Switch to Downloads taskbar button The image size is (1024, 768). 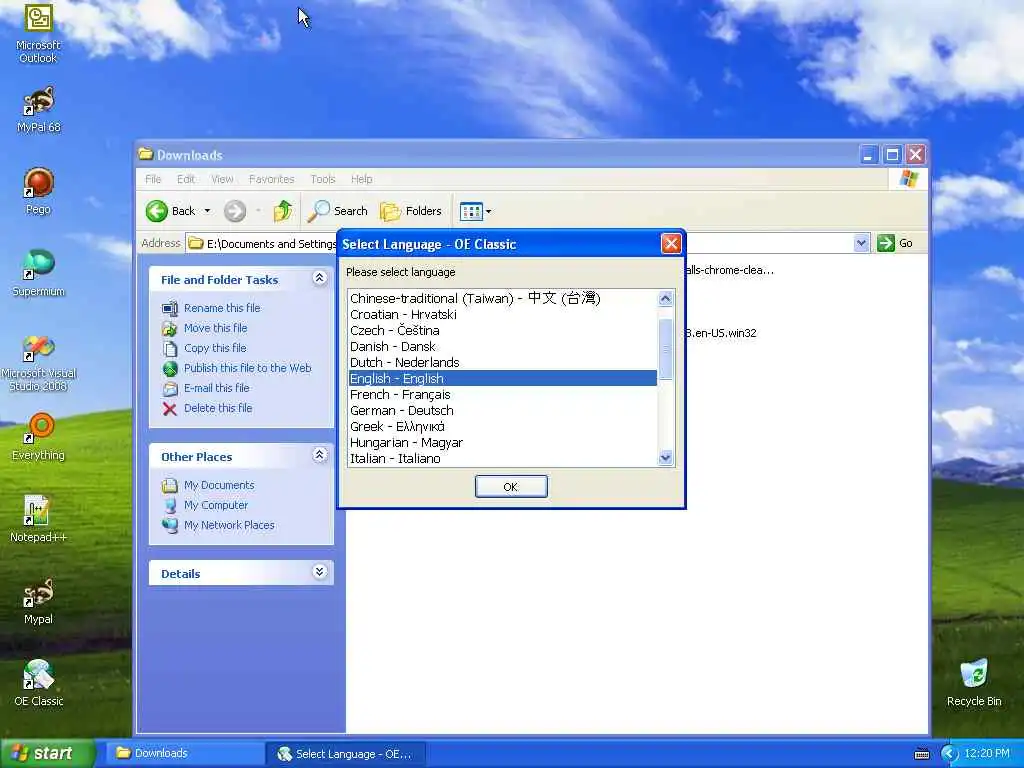(x=185, y=754)
